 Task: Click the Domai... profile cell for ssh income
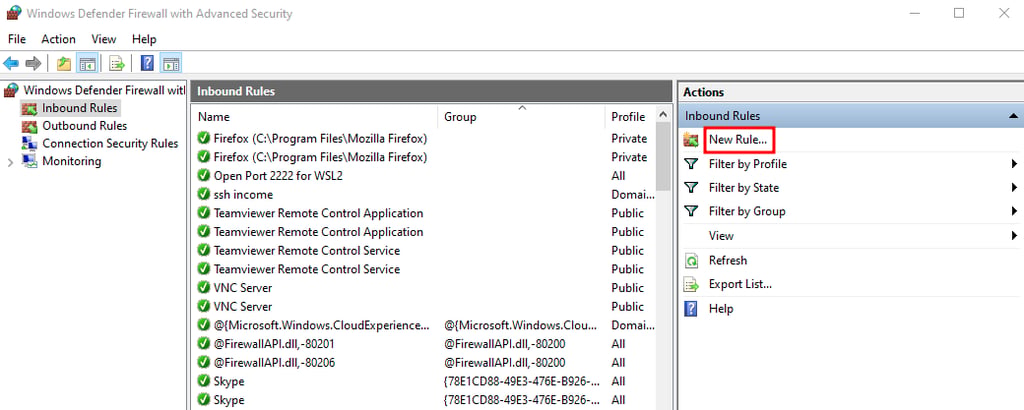pos(632,195)
